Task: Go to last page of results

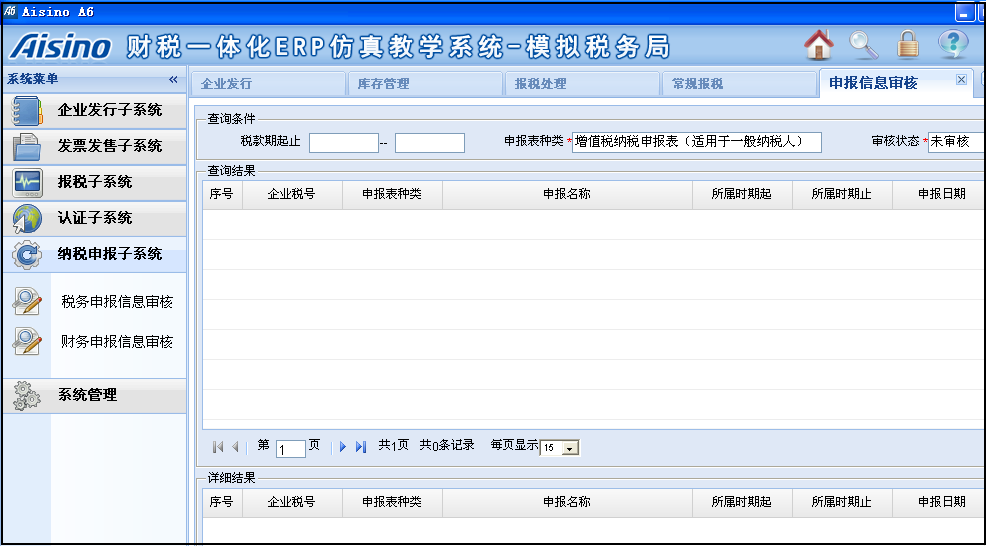Action: [360, 447]
